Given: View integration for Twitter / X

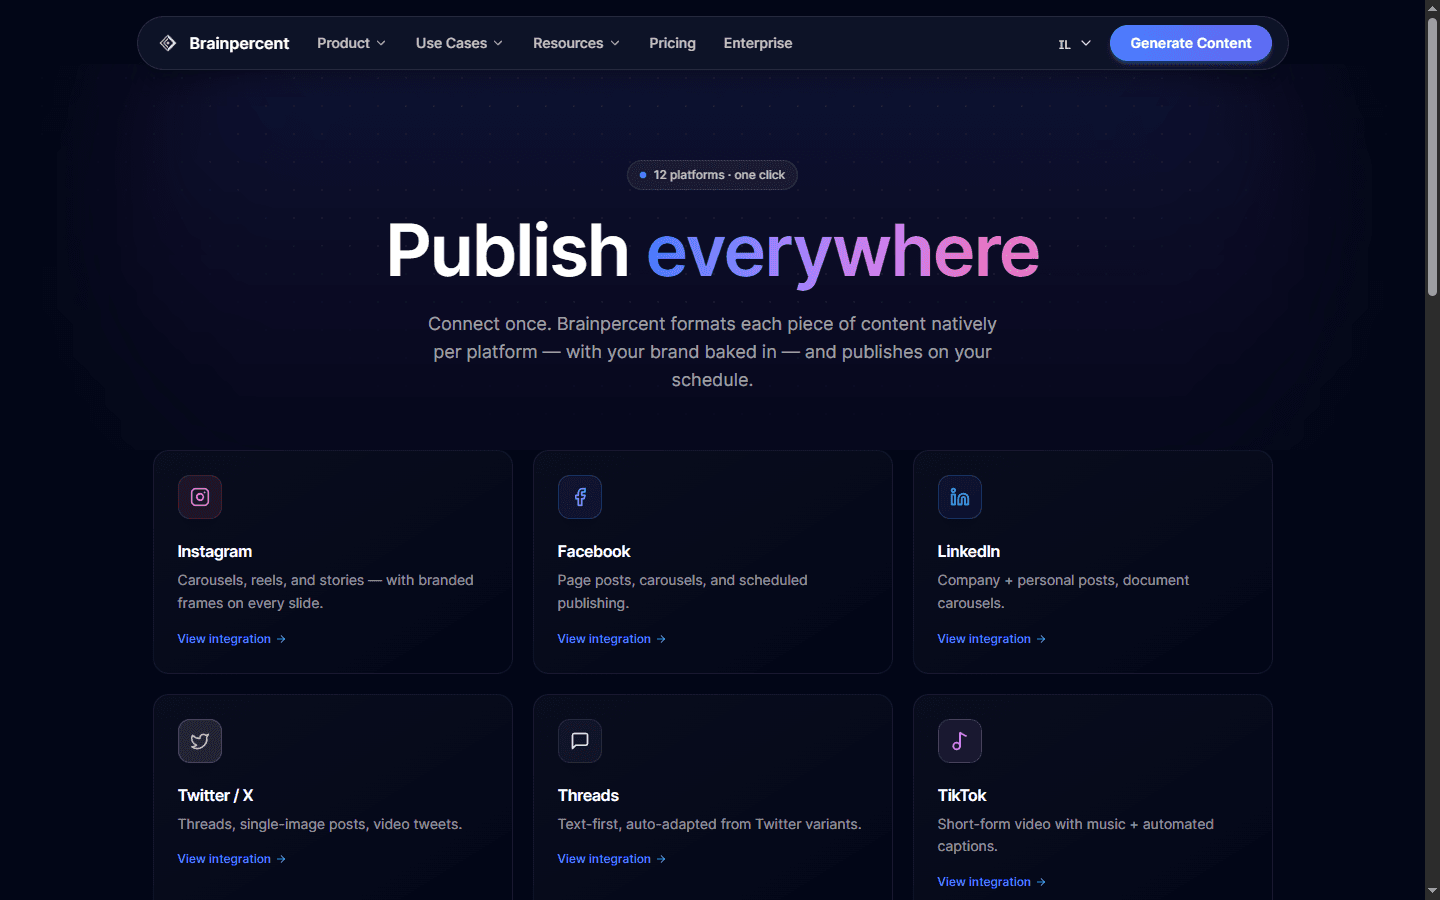Looking at the screenshot, I should pyautogui.click(x=232, y=859).
